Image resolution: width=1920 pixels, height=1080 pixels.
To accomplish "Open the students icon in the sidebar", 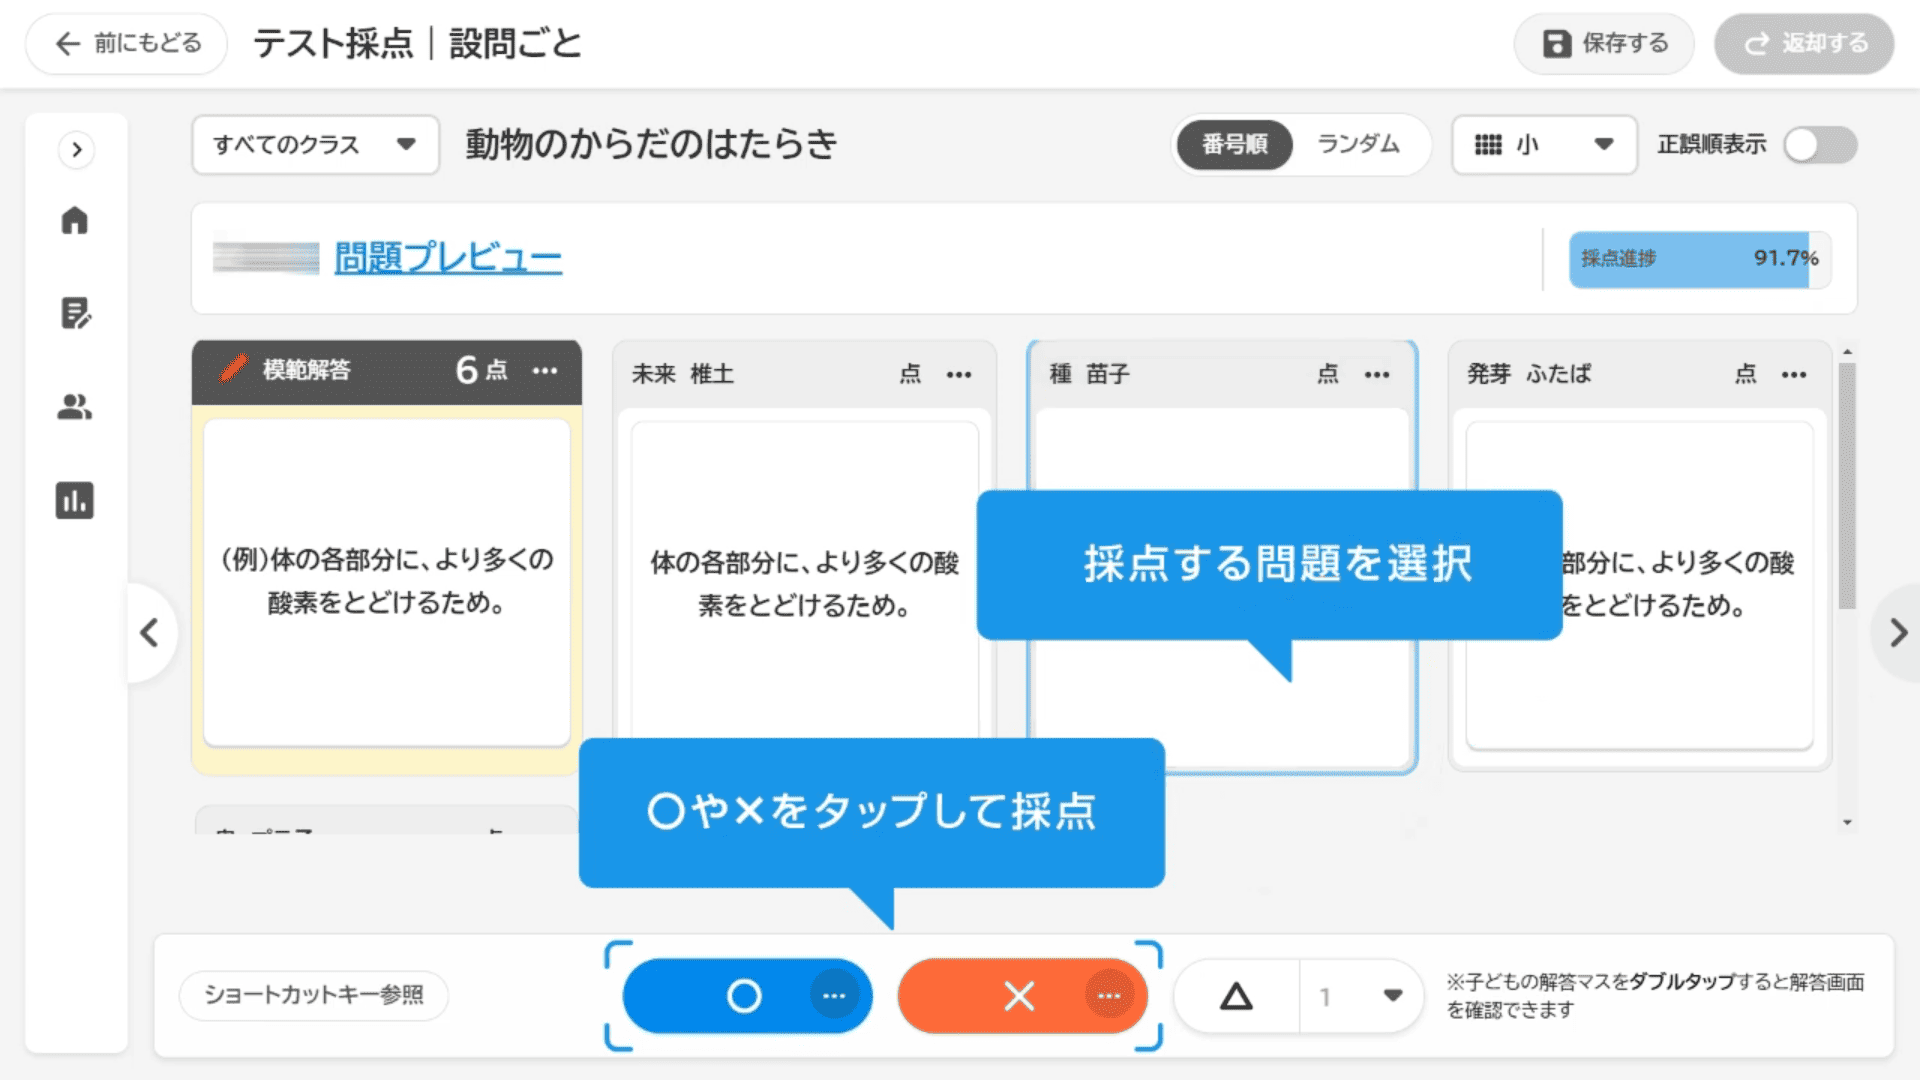I will pos(75,407).
